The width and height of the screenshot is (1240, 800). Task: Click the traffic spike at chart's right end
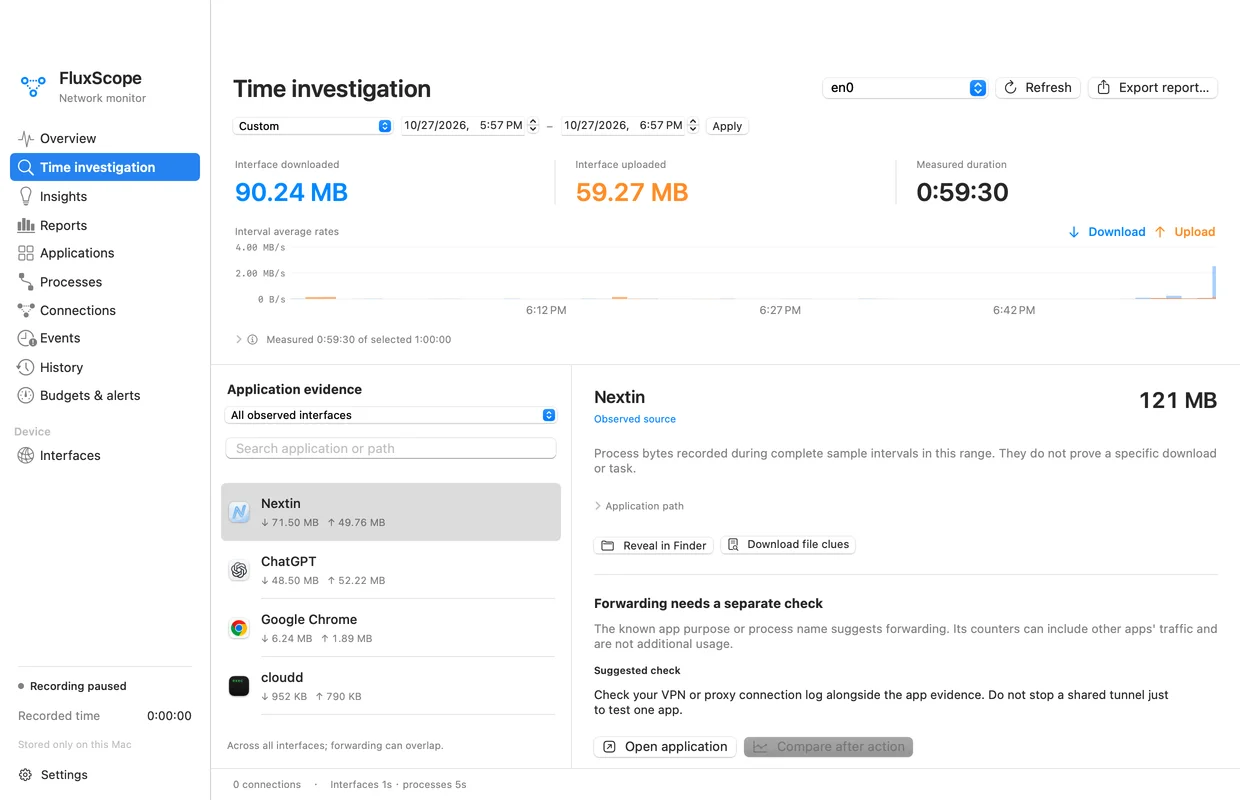point(1214,282)
